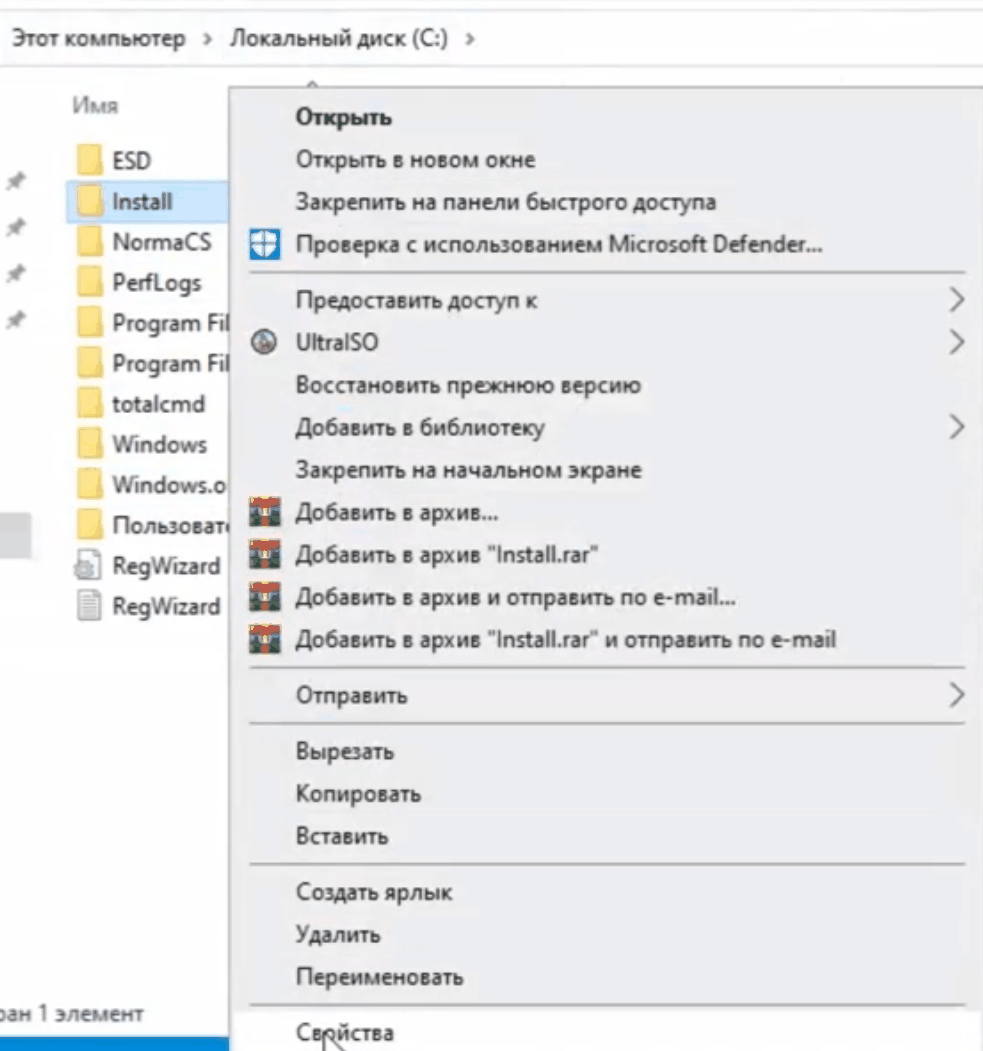Expand the 'Отправить' submenu arrow
The height and width of the screenshot is (1051, 983).
[956, 696]
